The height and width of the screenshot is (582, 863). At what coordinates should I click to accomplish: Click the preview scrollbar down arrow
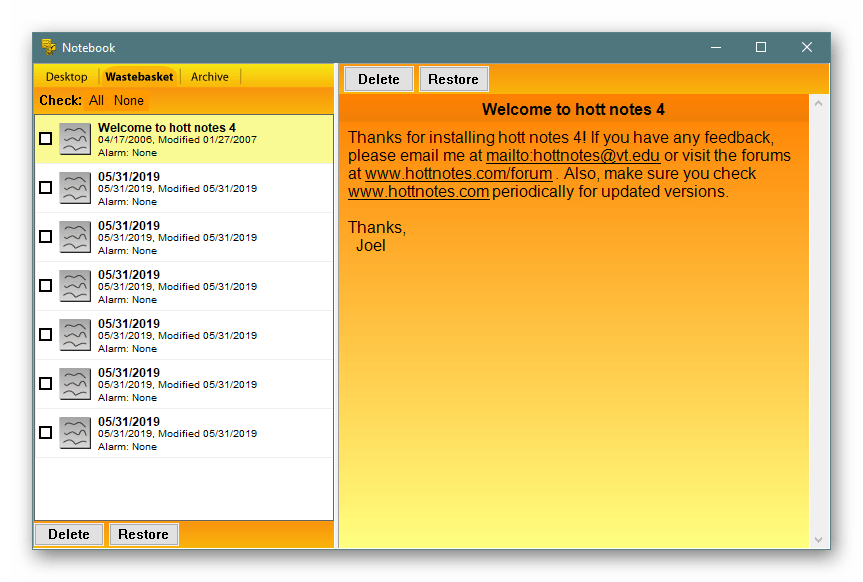coord(820,540)
